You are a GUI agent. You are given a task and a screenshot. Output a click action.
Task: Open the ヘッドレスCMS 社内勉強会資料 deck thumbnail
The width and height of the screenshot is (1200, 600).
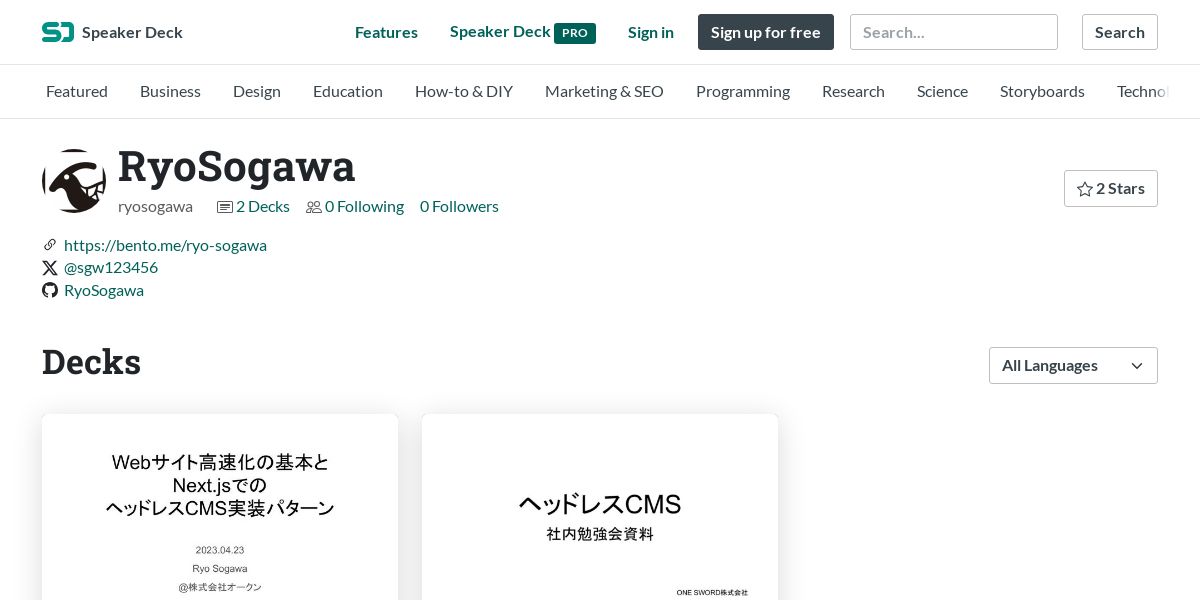click(x=600, y=507)
